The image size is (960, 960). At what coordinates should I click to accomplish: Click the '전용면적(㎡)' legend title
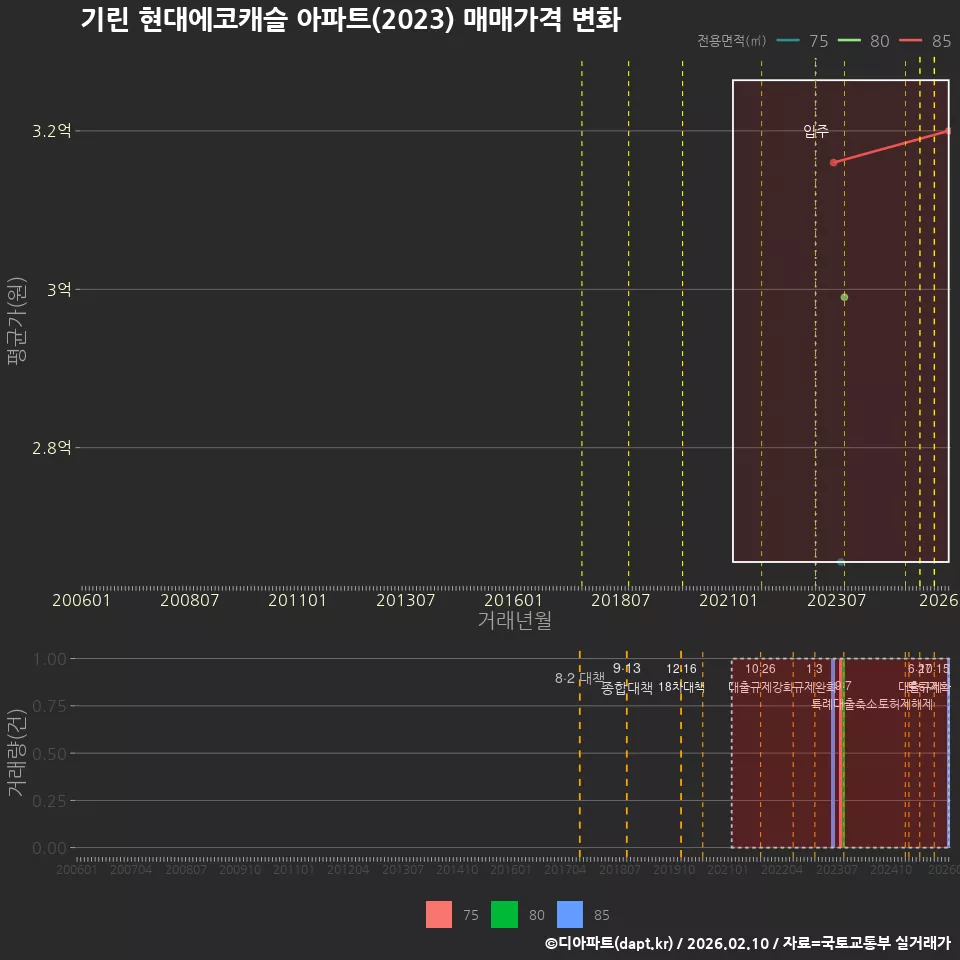click(x=732, y=40)
